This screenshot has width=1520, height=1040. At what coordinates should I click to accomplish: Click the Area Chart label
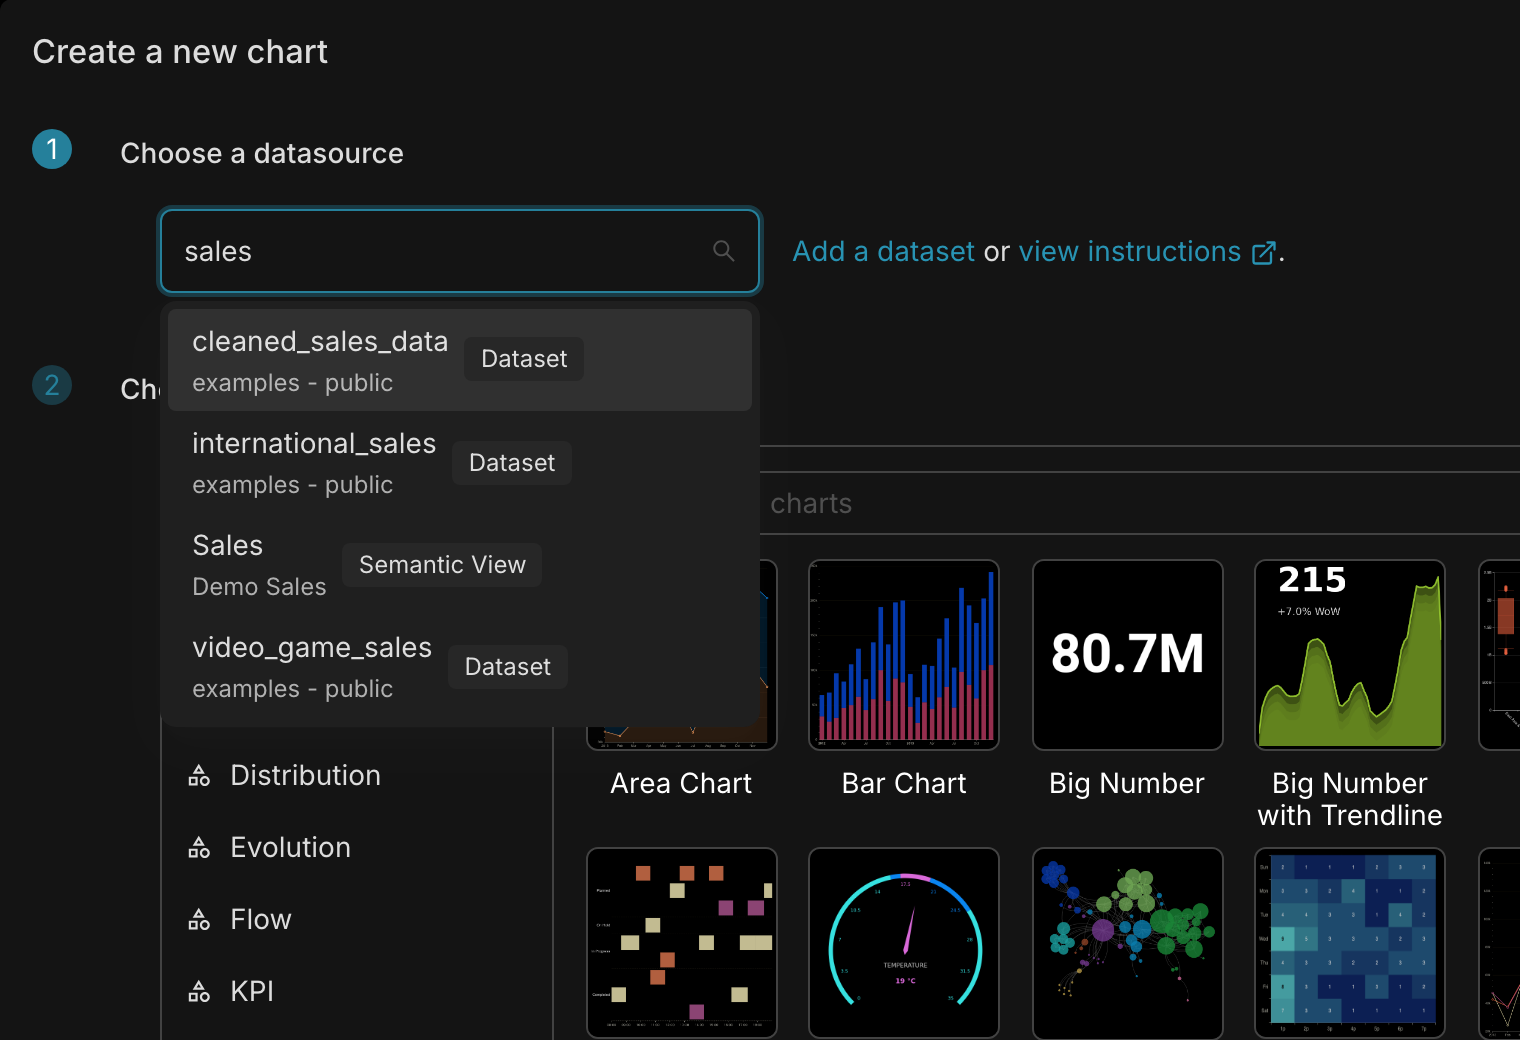pos(681,783)
